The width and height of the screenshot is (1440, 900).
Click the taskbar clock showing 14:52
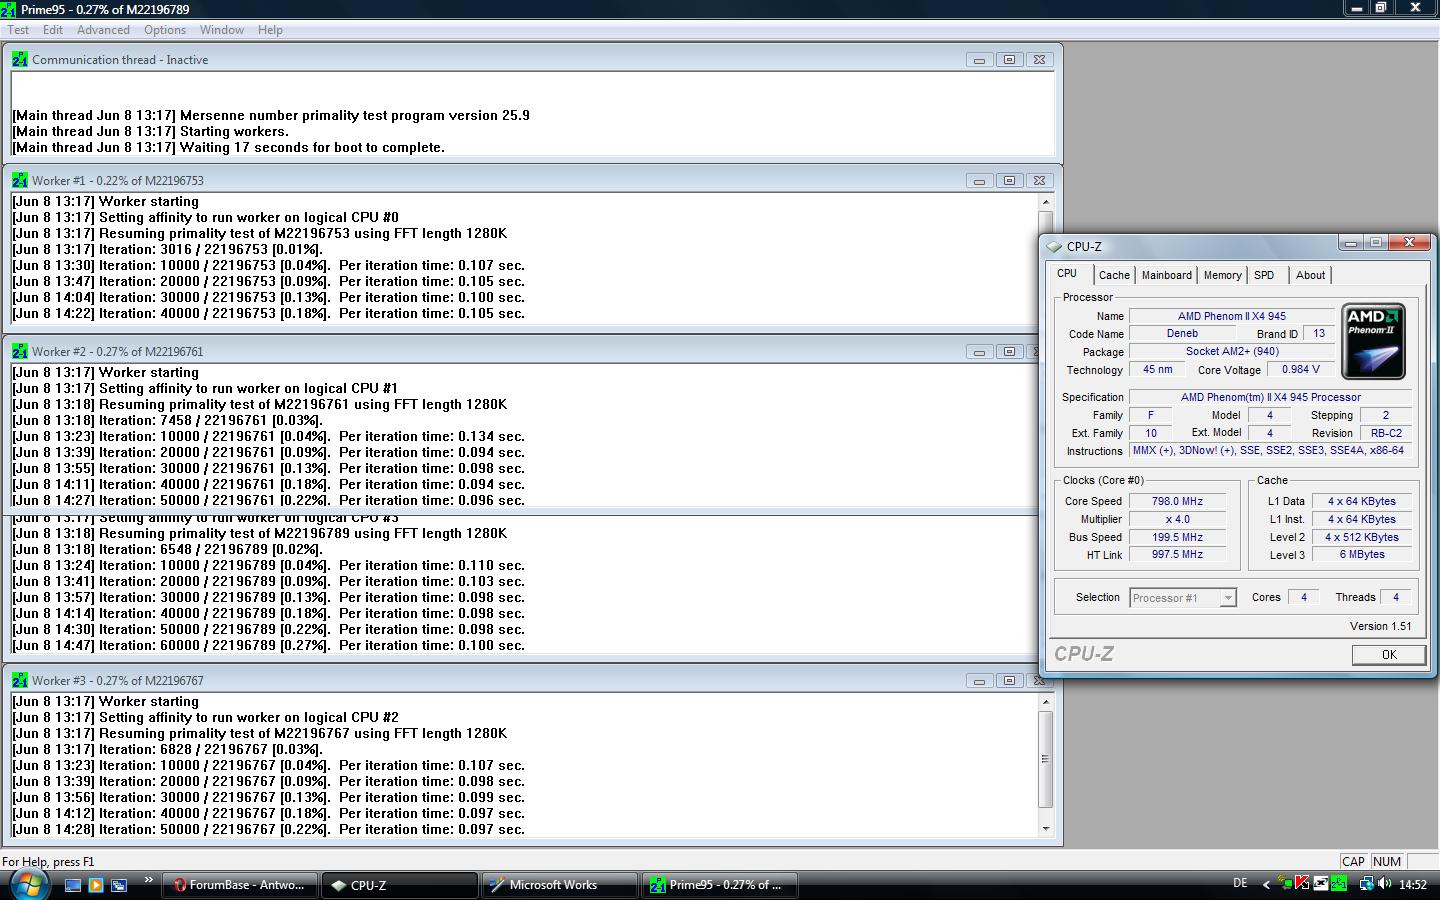click(x=1413, y=885)
